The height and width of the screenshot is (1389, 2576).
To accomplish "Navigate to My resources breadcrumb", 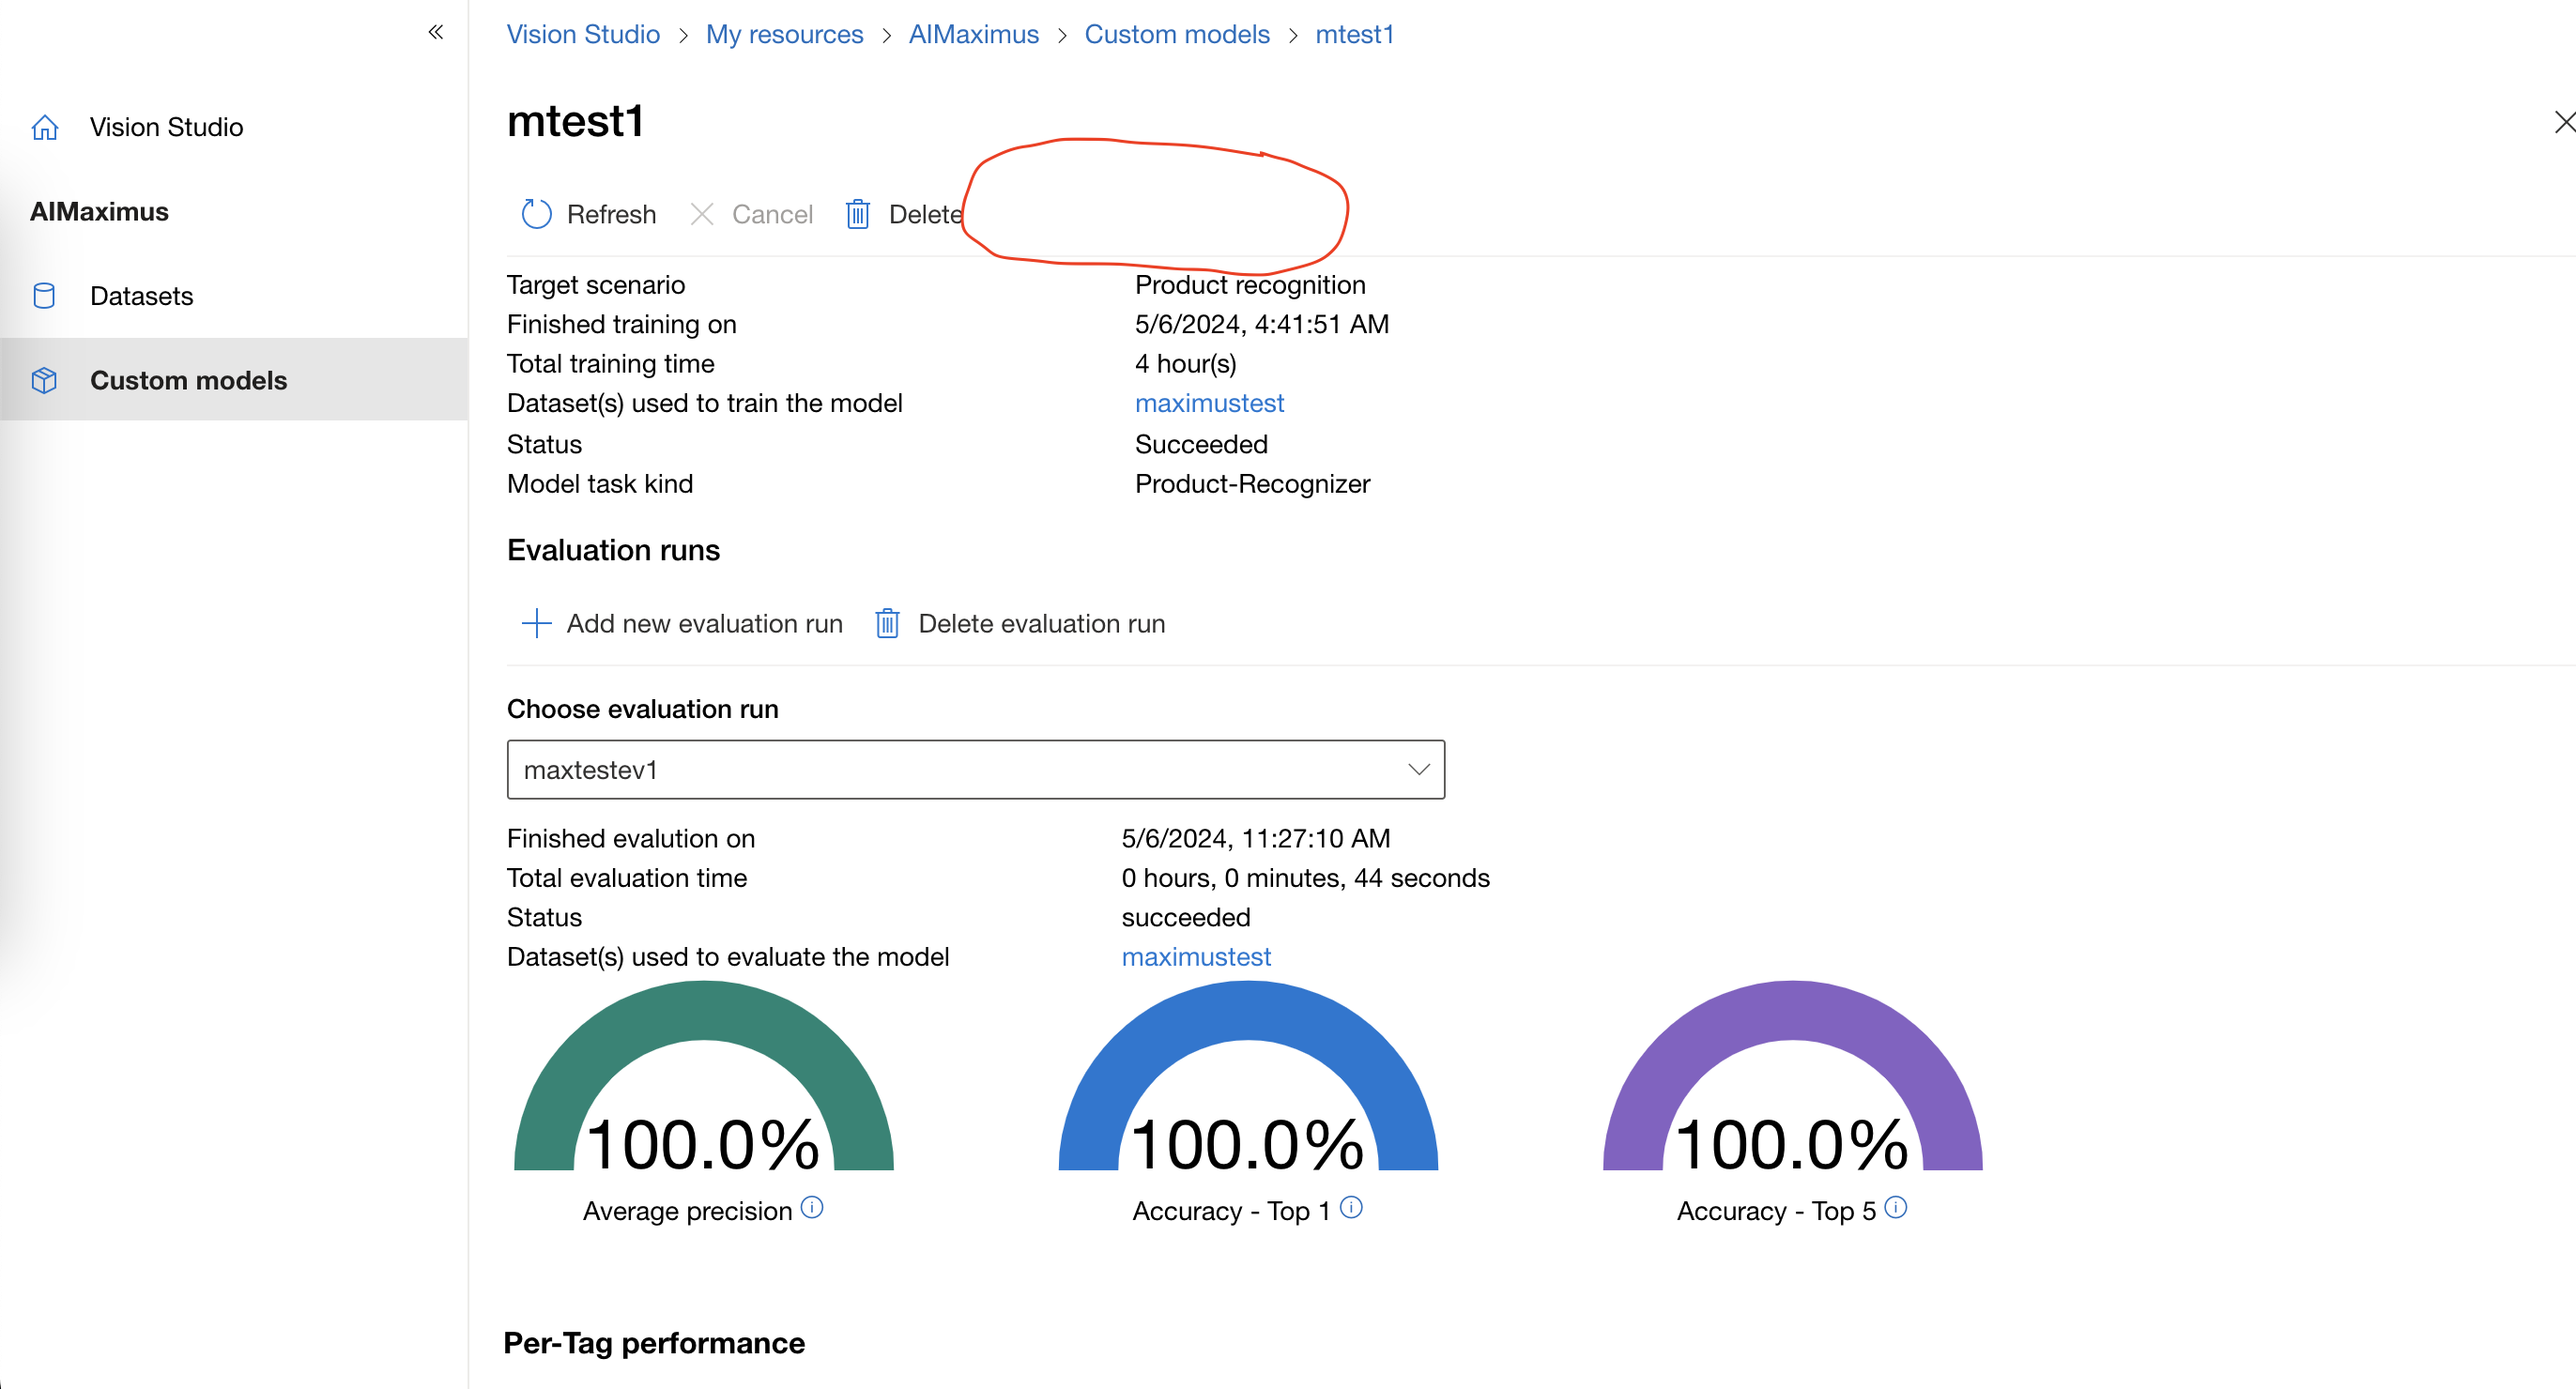I will pyautogui.click(x=785, y=34).
